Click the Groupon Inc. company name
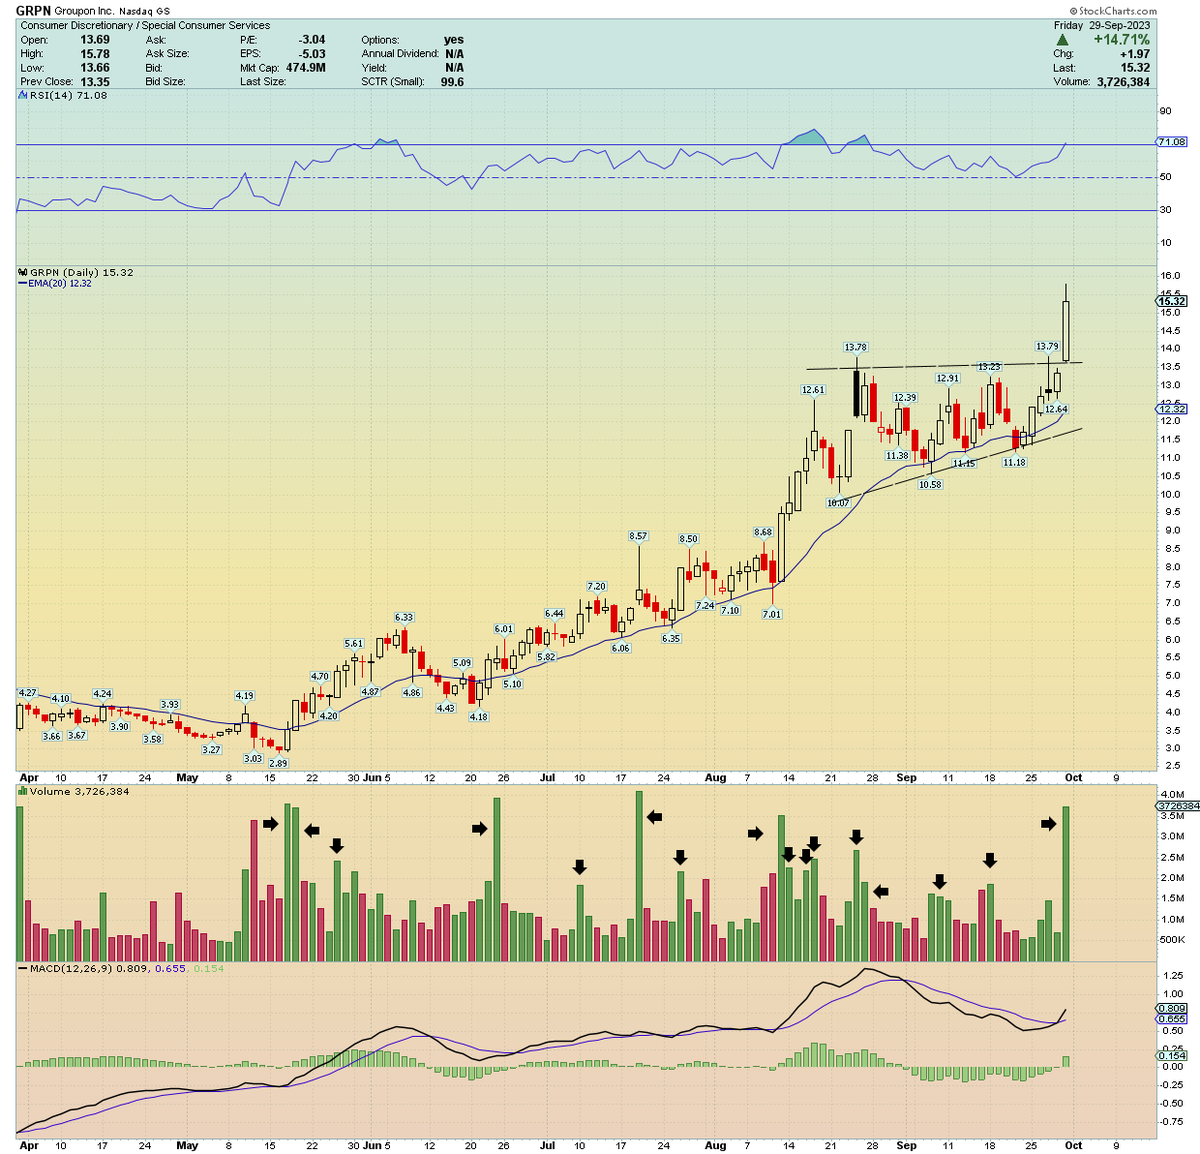The height and width of the screenshot is (1154, 1200). click(84, 11)
